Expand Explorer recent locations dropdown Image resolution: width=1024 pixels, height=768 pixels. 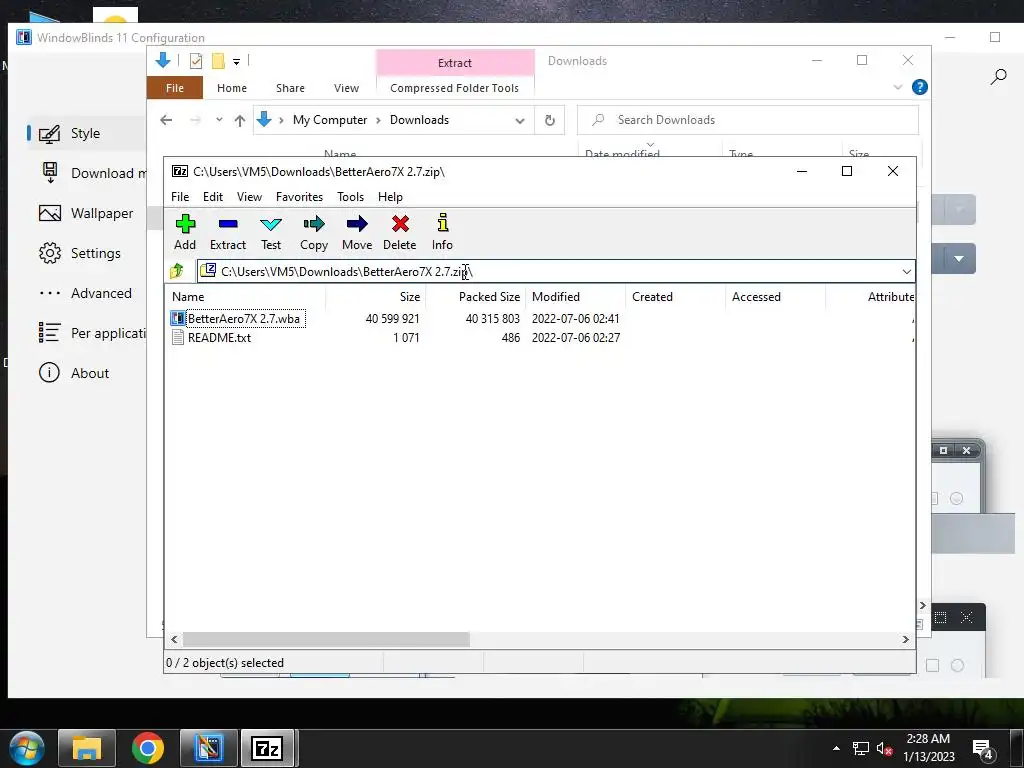pos(219,120)
